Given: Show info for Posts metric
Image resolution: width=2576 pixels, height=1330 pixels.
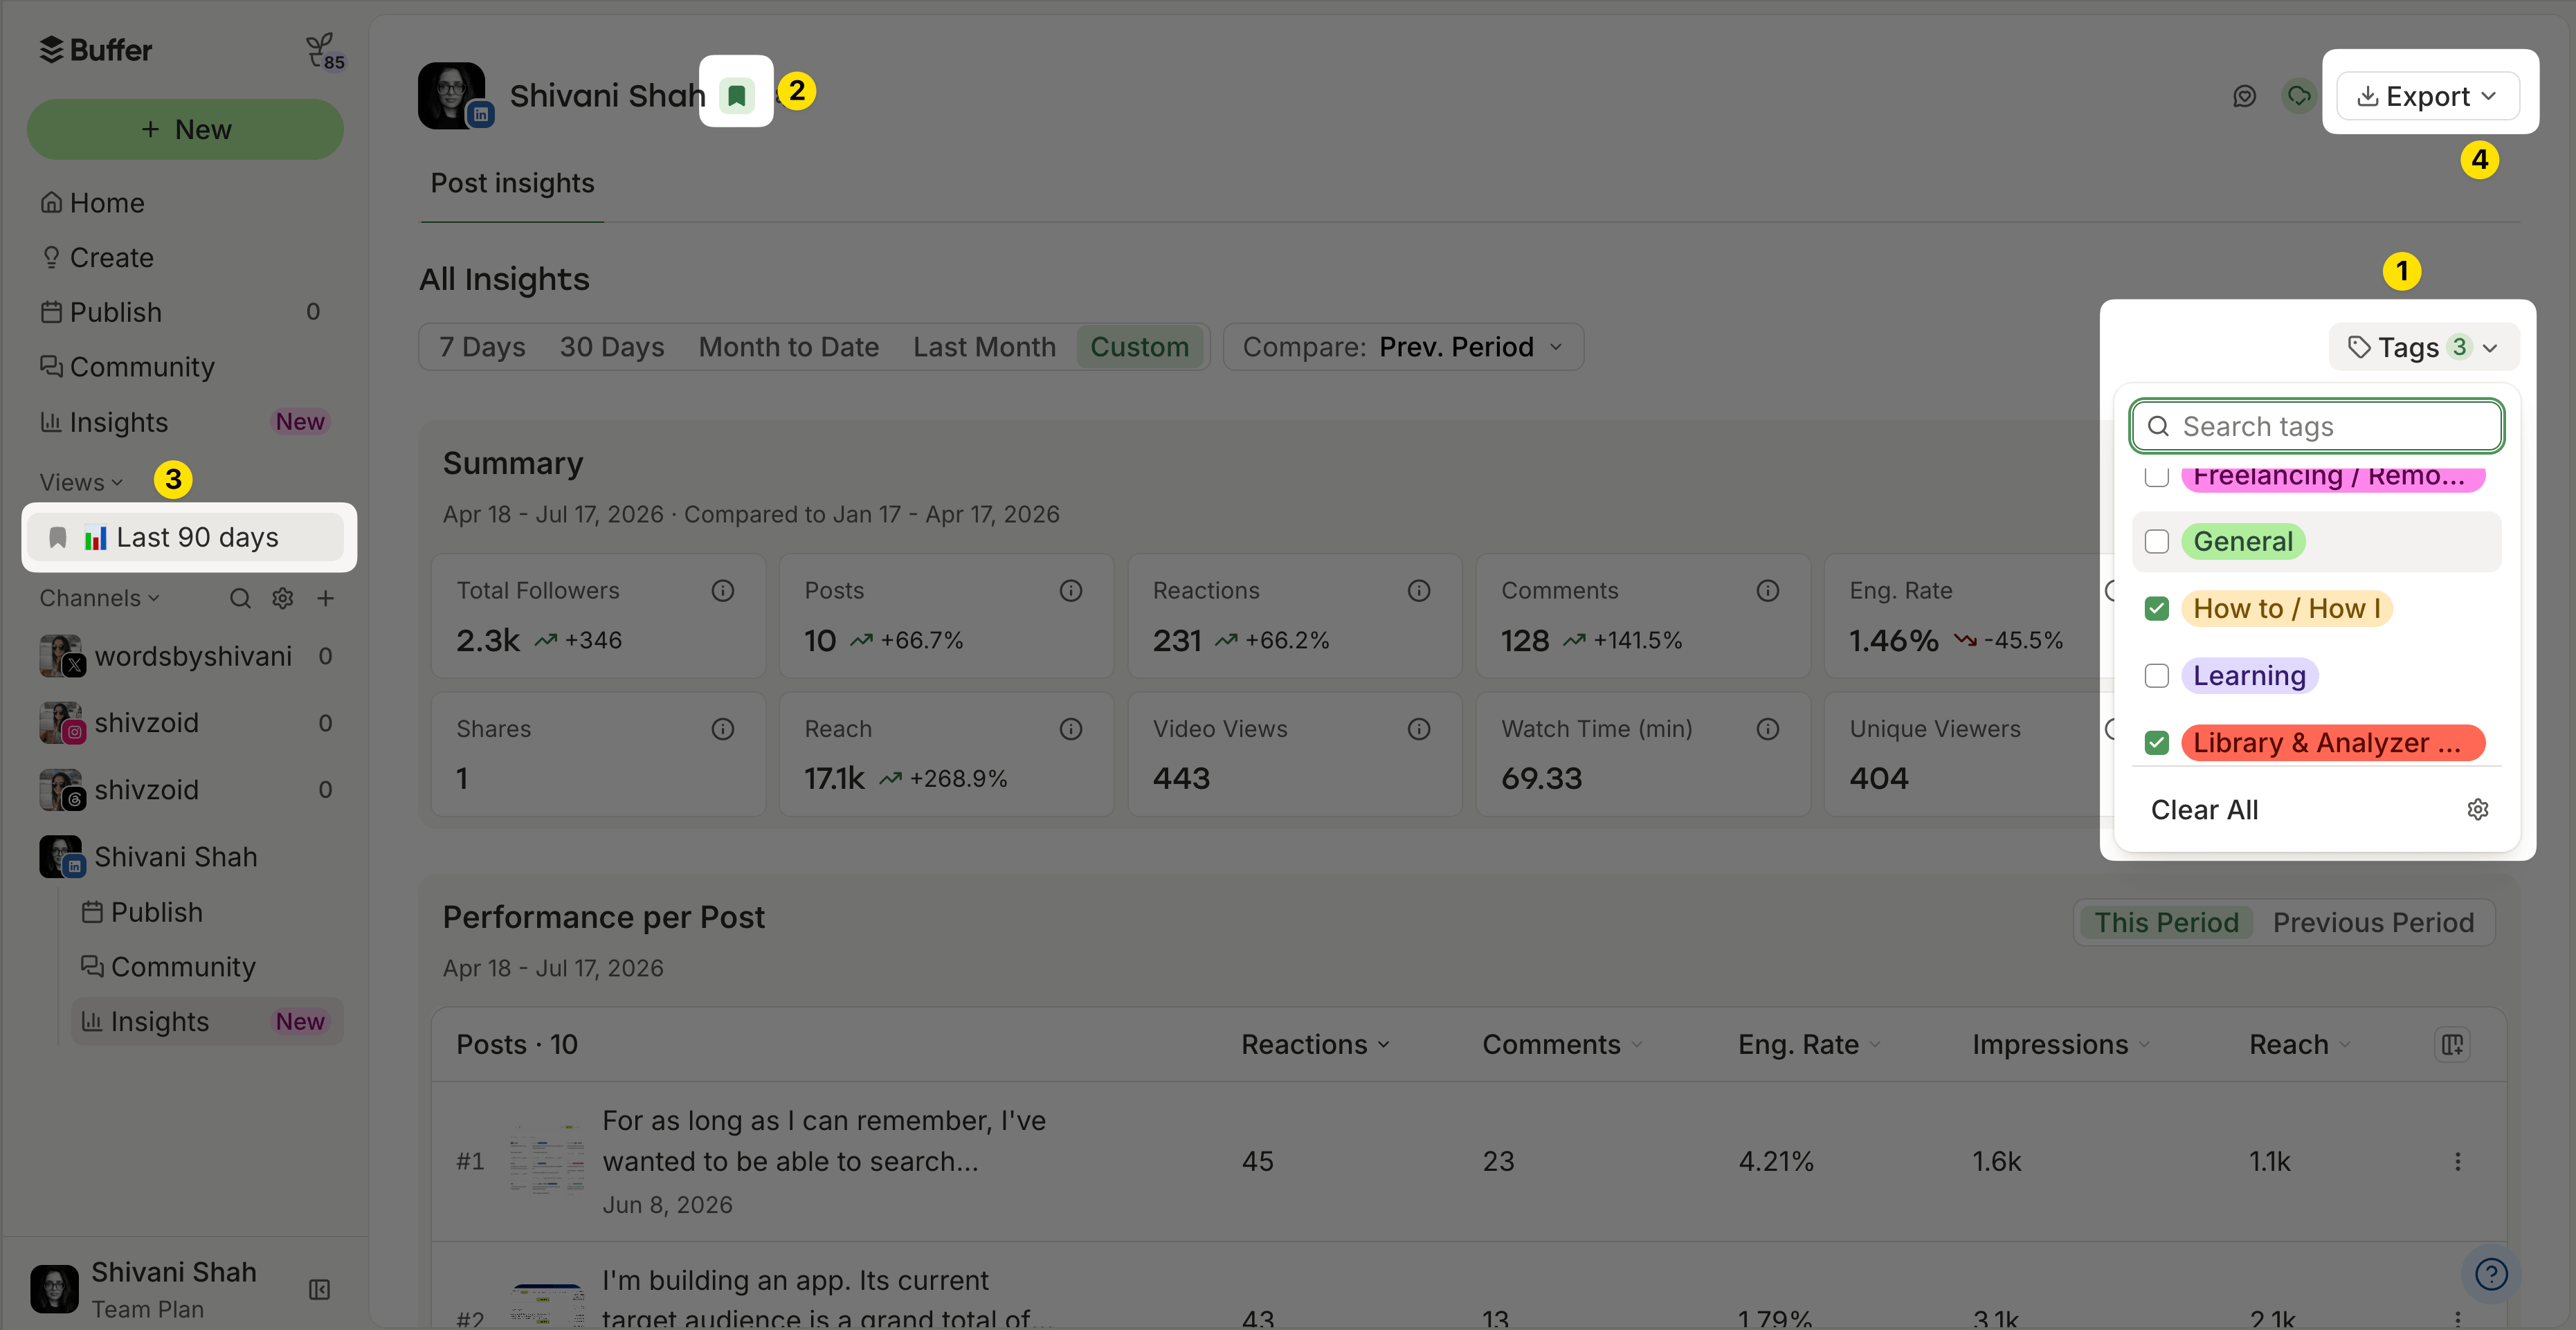Looking at the screenshot, I should (1070, 591).
